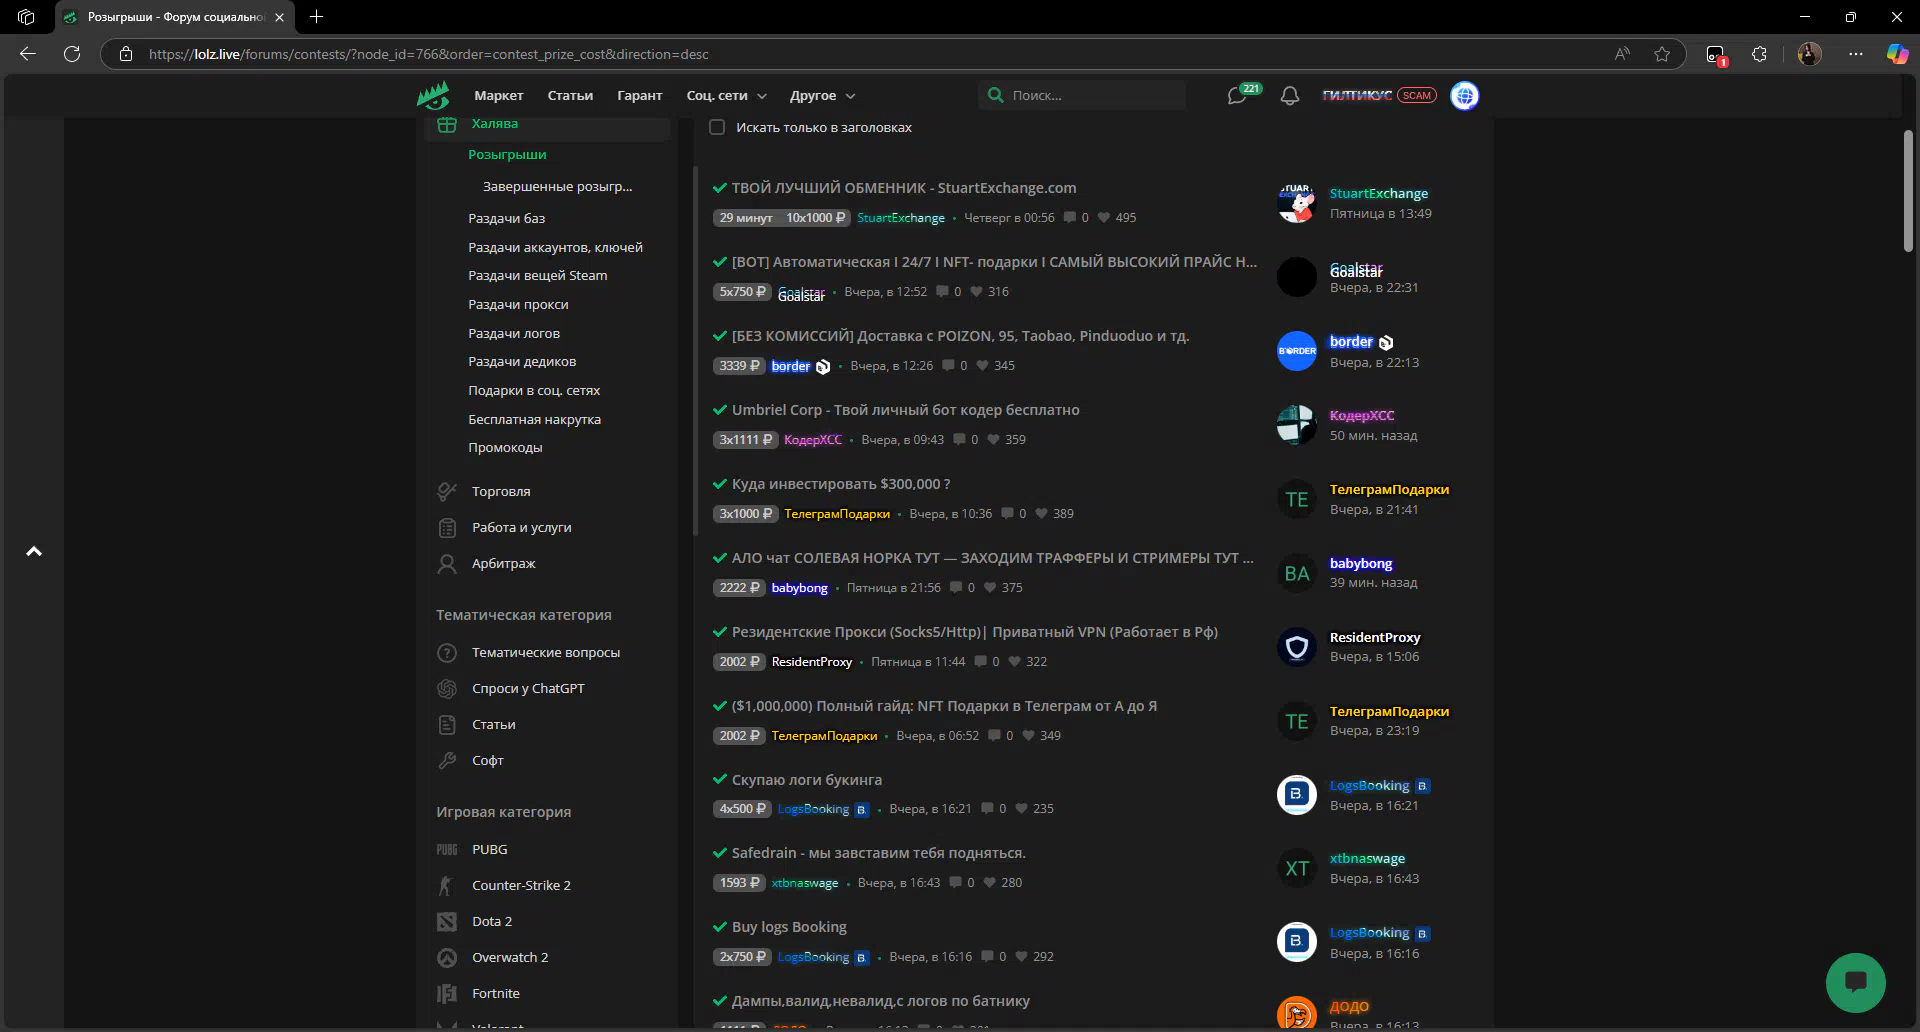1920x1032 pixels.
Task: Open the notifications bell icon
Action: click(x=1290, y=96)
